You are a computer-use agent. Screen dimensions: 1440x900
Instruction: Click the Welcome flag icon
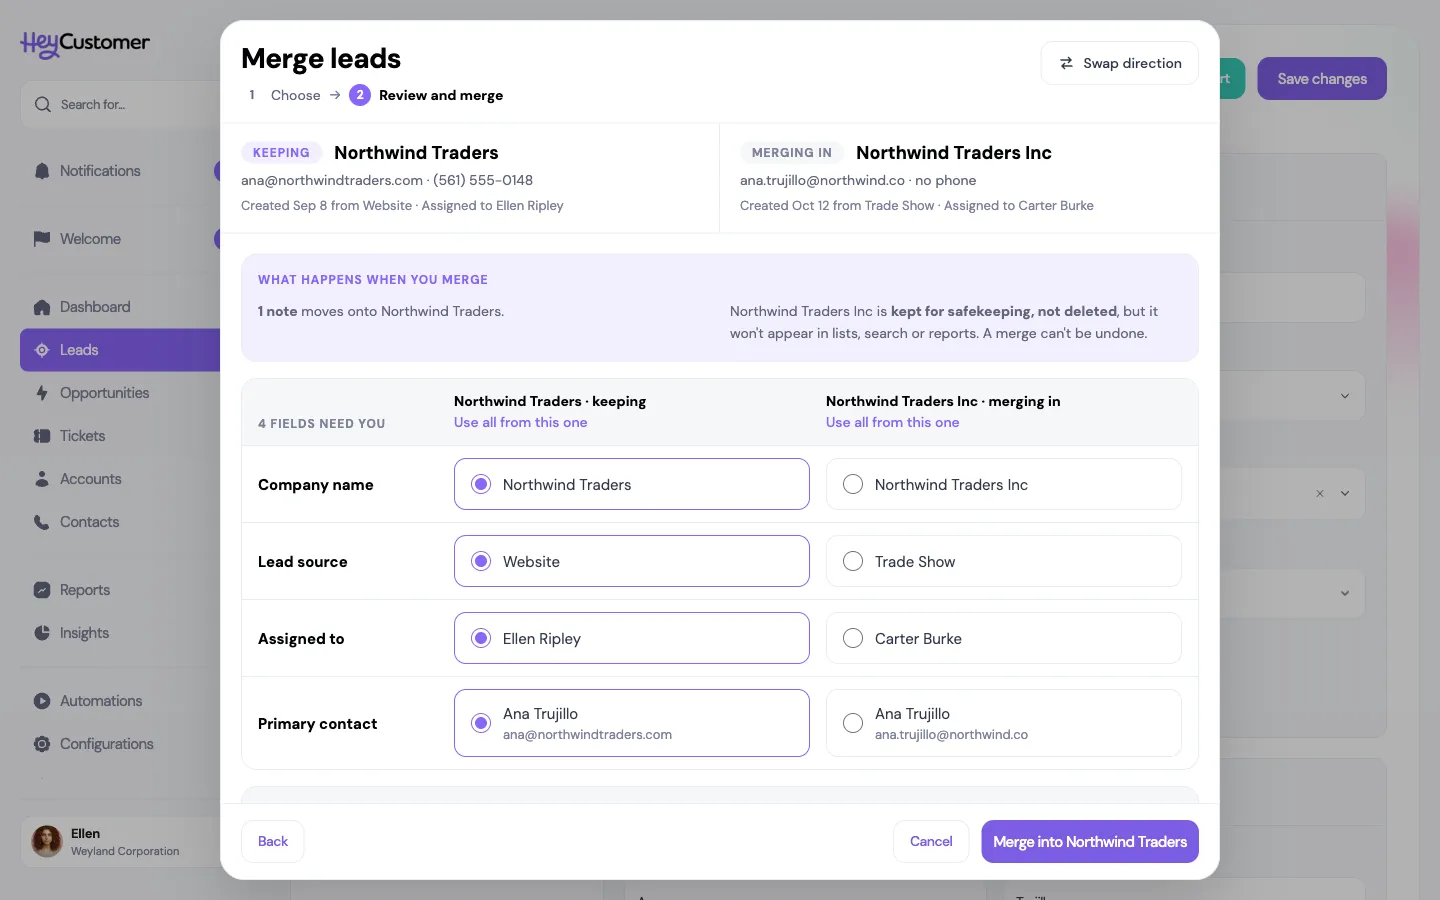[x=42, y=239]
